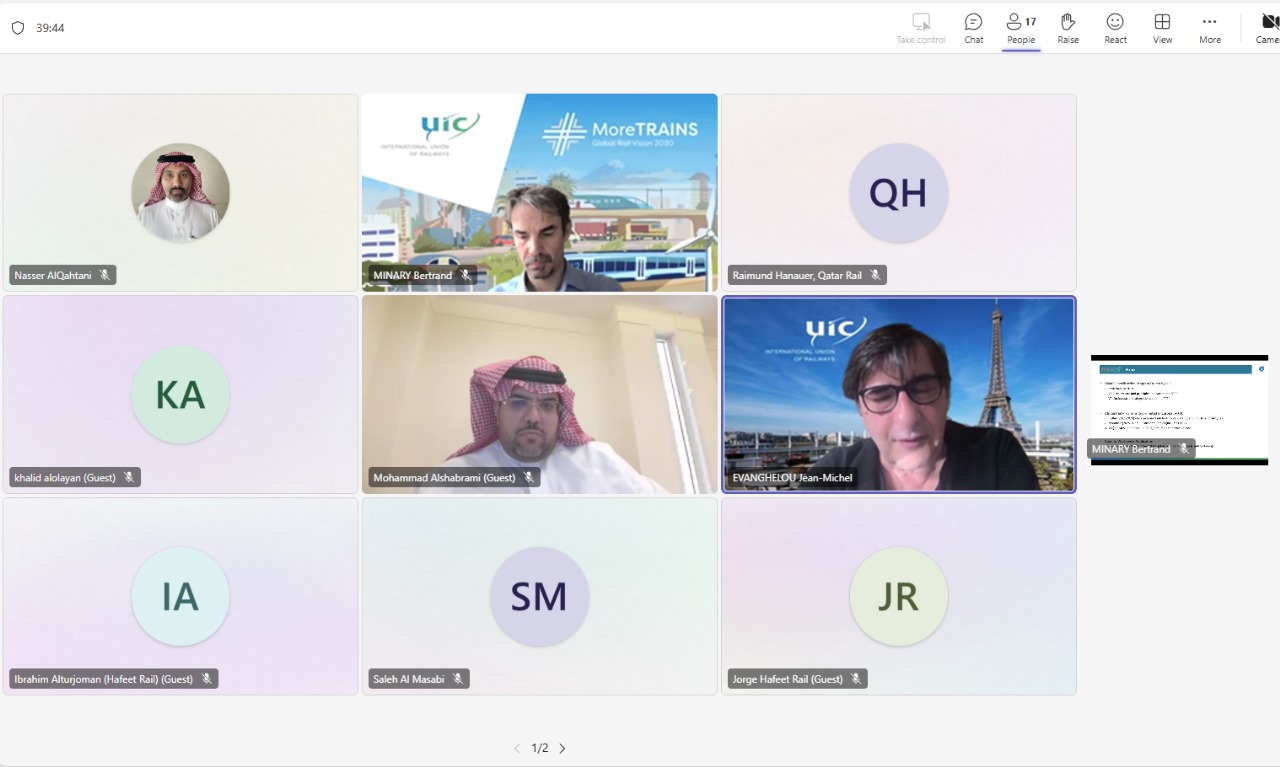Click the Mohammad Alshabrami name label
Viewport: 1280px width, 767px height.
[443, 478]
